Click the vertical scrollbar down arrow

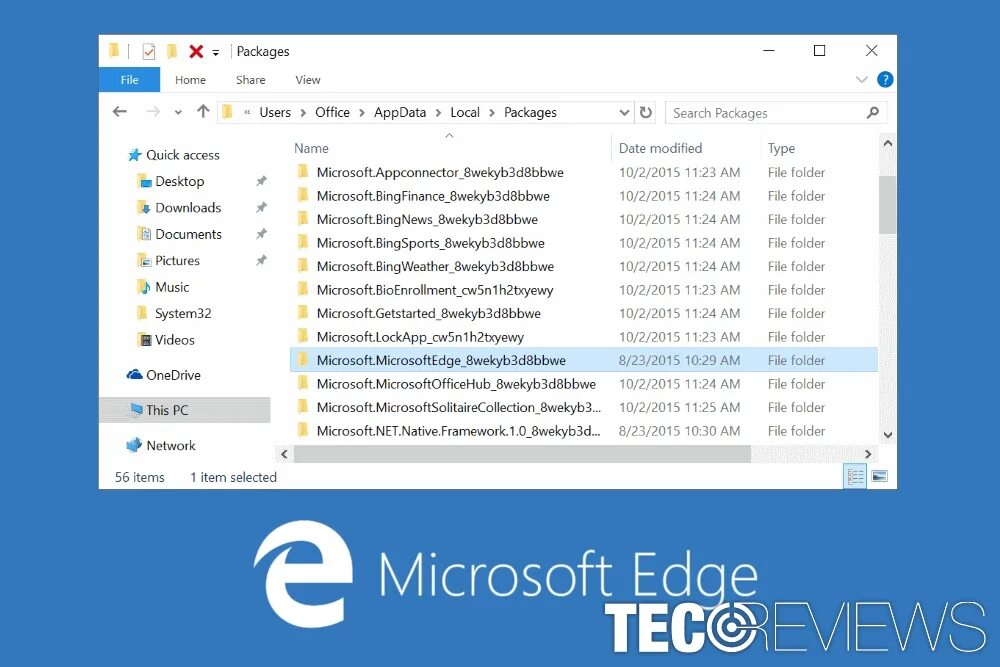pyautogui.click(x=888, y=435)
